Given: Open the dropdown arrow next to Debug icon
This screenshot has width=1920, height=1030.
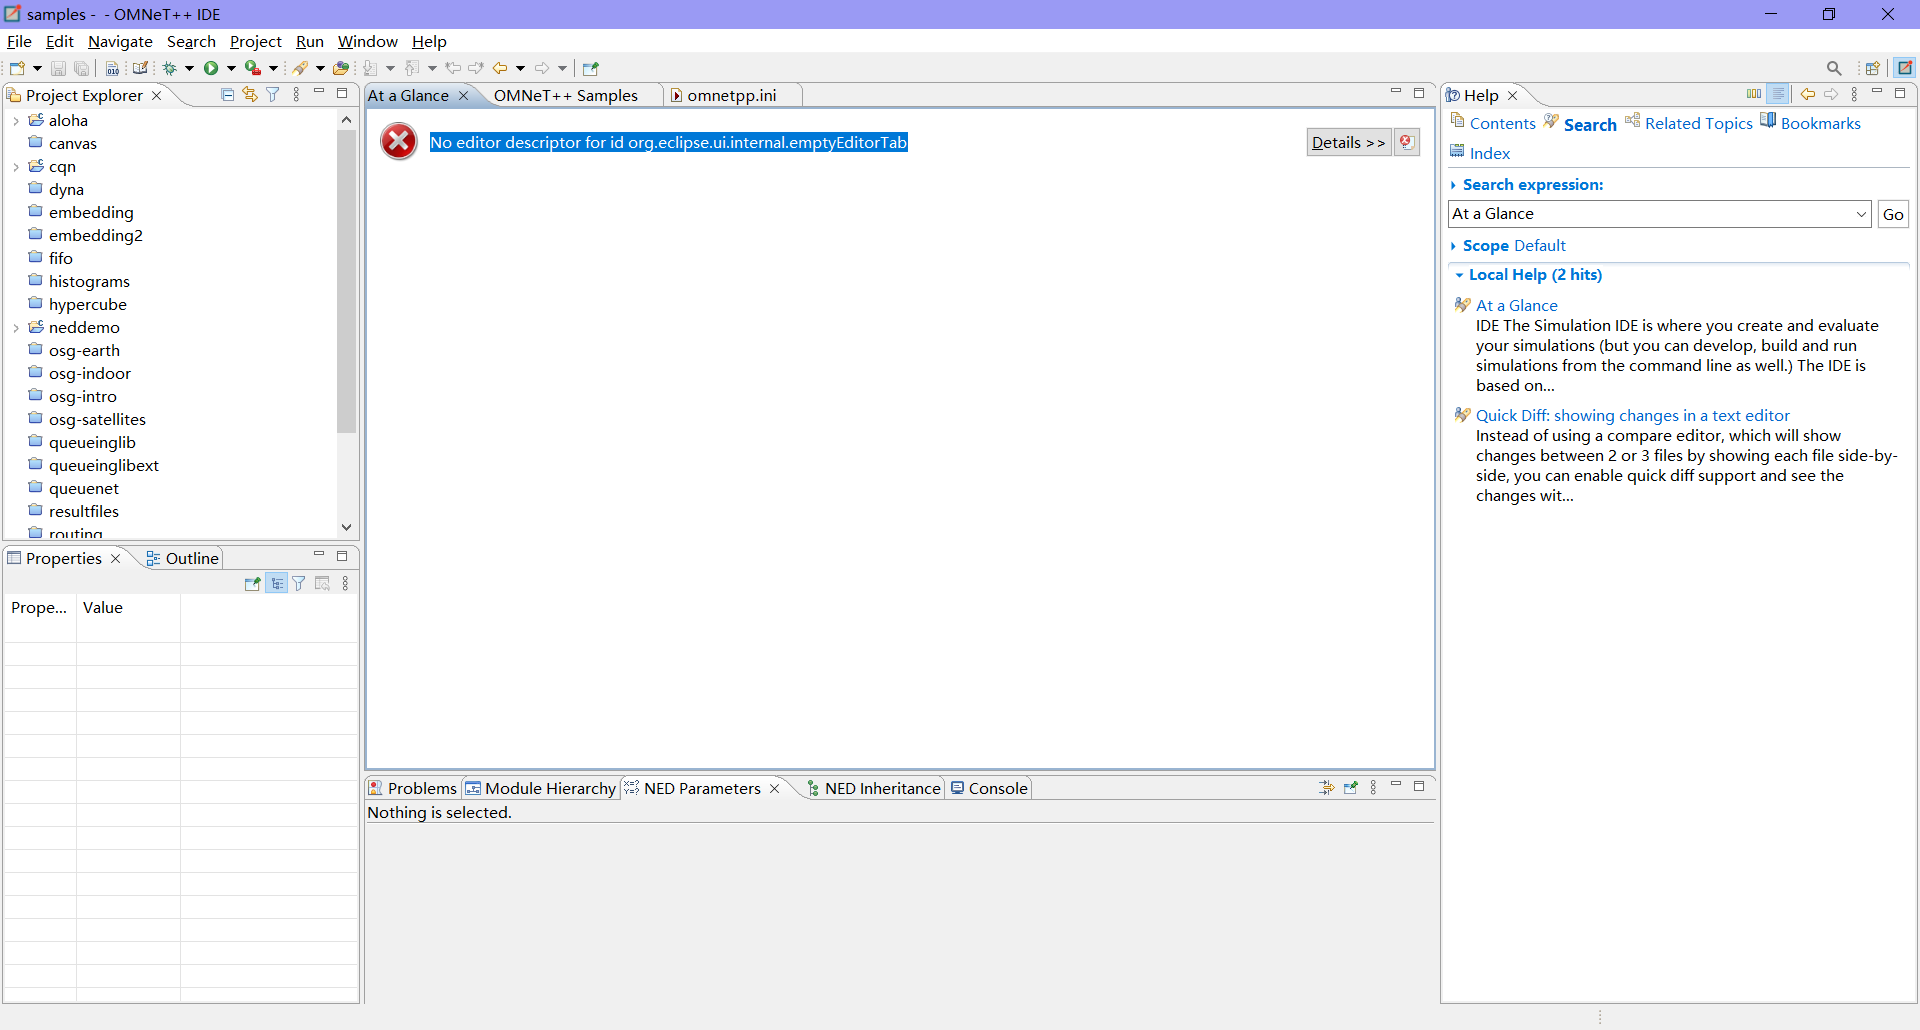Looking at the screenshot, I should pyautogui.click(x=189, y=68).
